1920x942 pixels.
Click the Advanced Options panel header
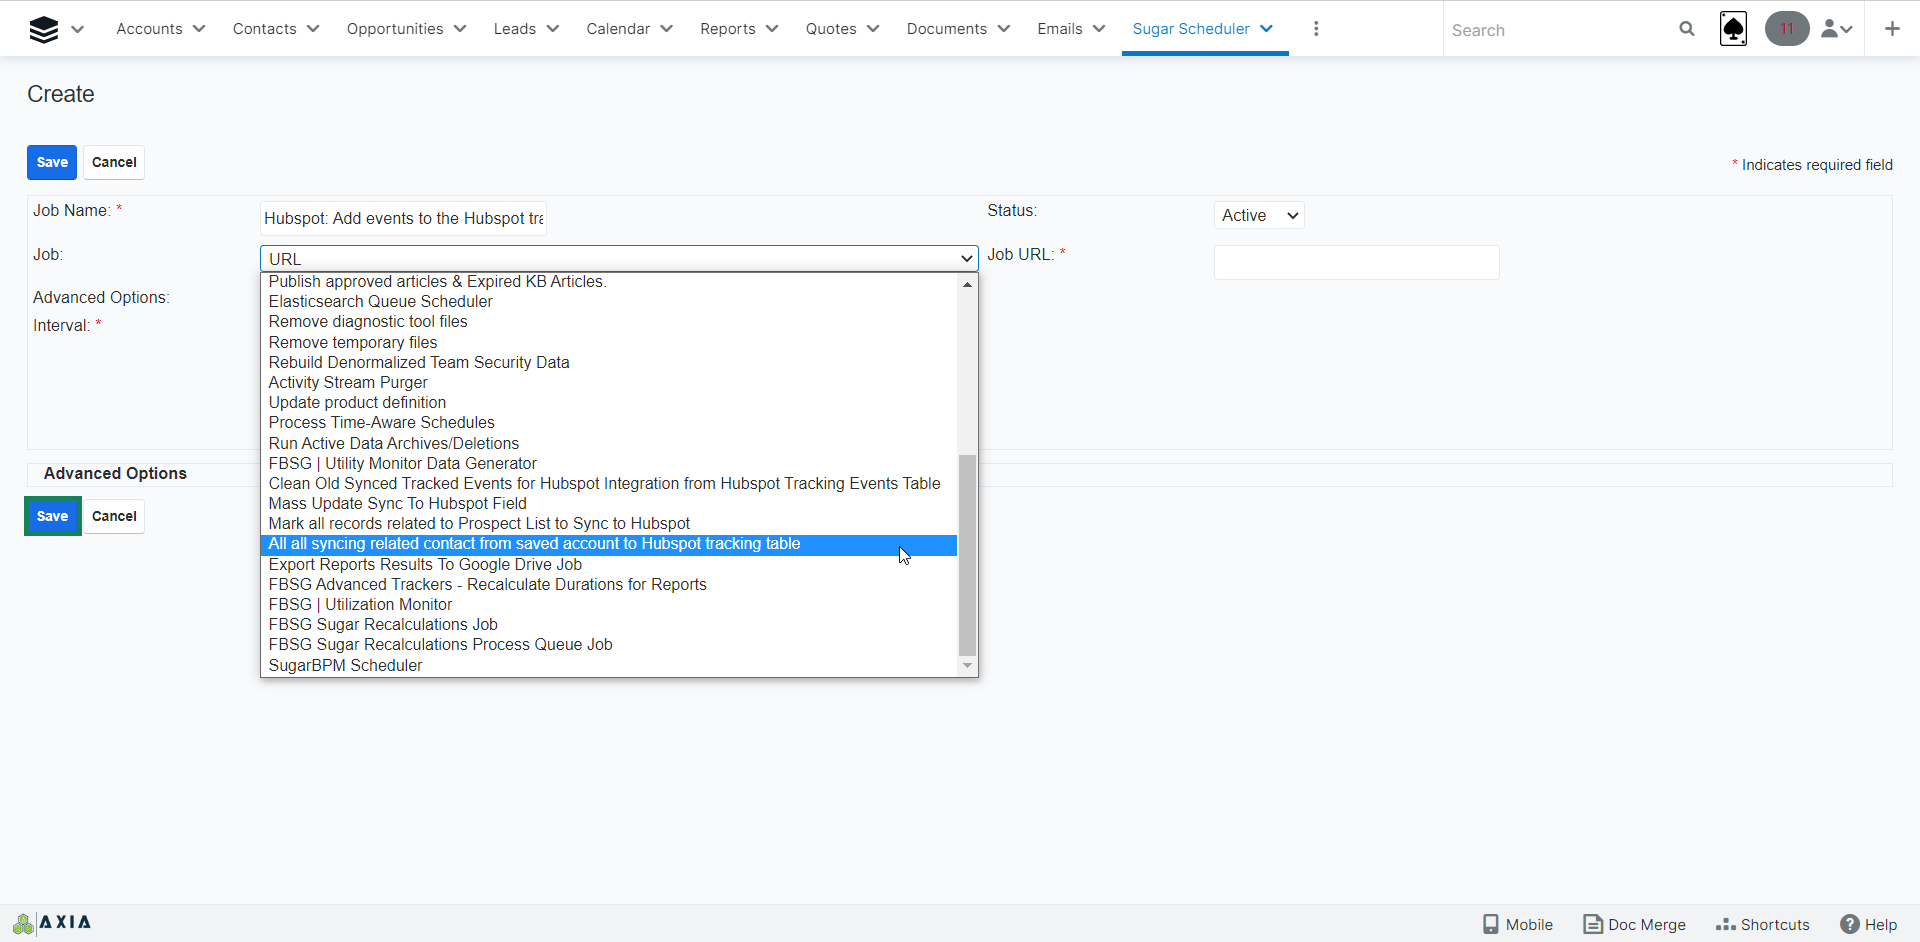point(115,473)
